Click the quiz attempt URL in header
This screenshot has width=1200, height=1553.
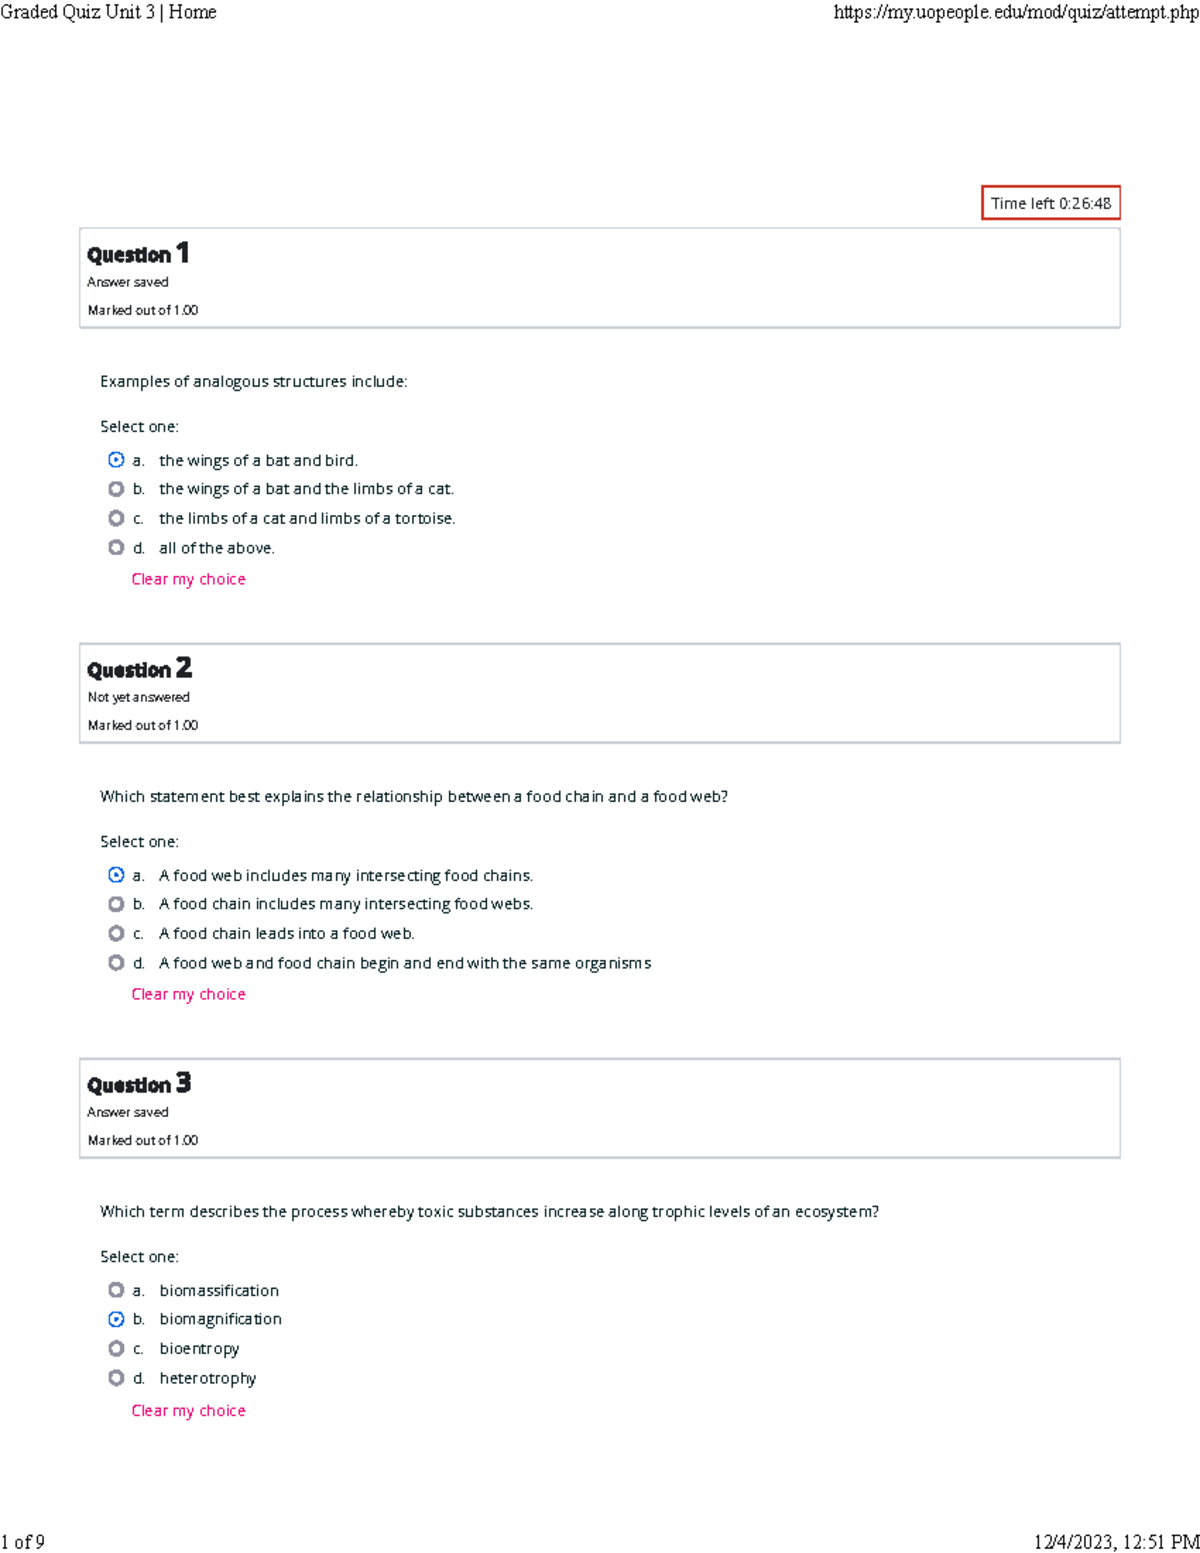pyautogui.click(x=1015, y=12)
